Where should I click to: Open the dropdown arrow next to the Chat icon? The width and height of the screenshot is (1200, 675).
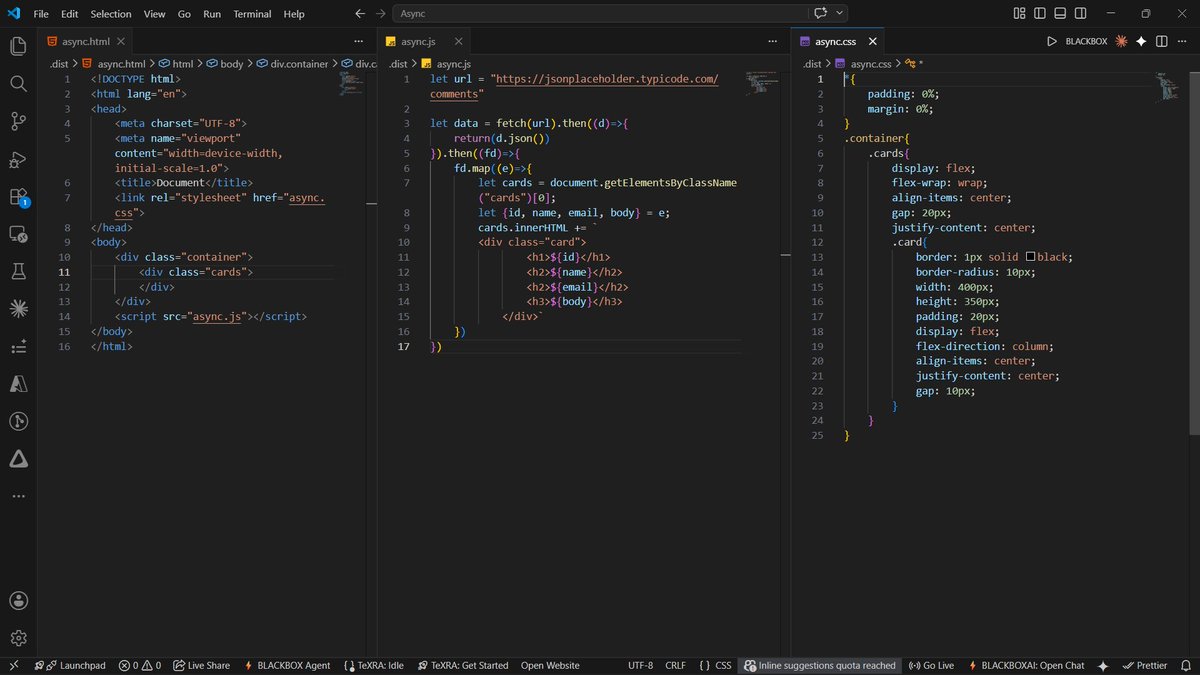click(x=840, y=14)
